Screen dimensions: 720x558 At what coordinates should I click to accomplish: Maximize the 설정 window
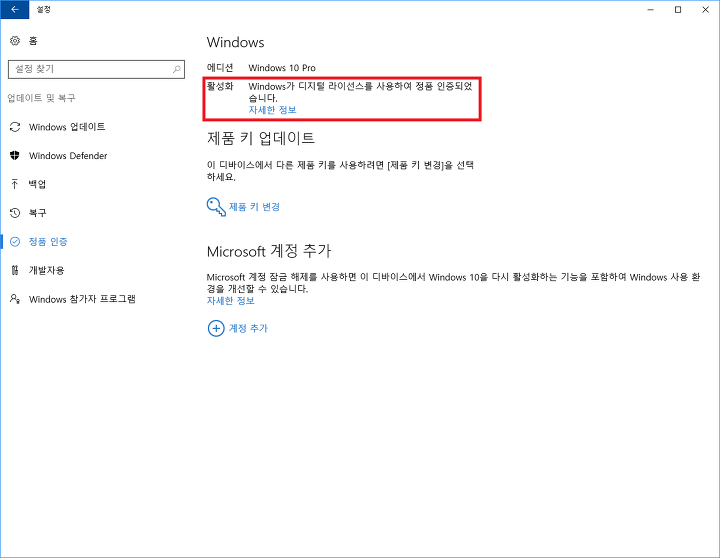tap(678, 10)
